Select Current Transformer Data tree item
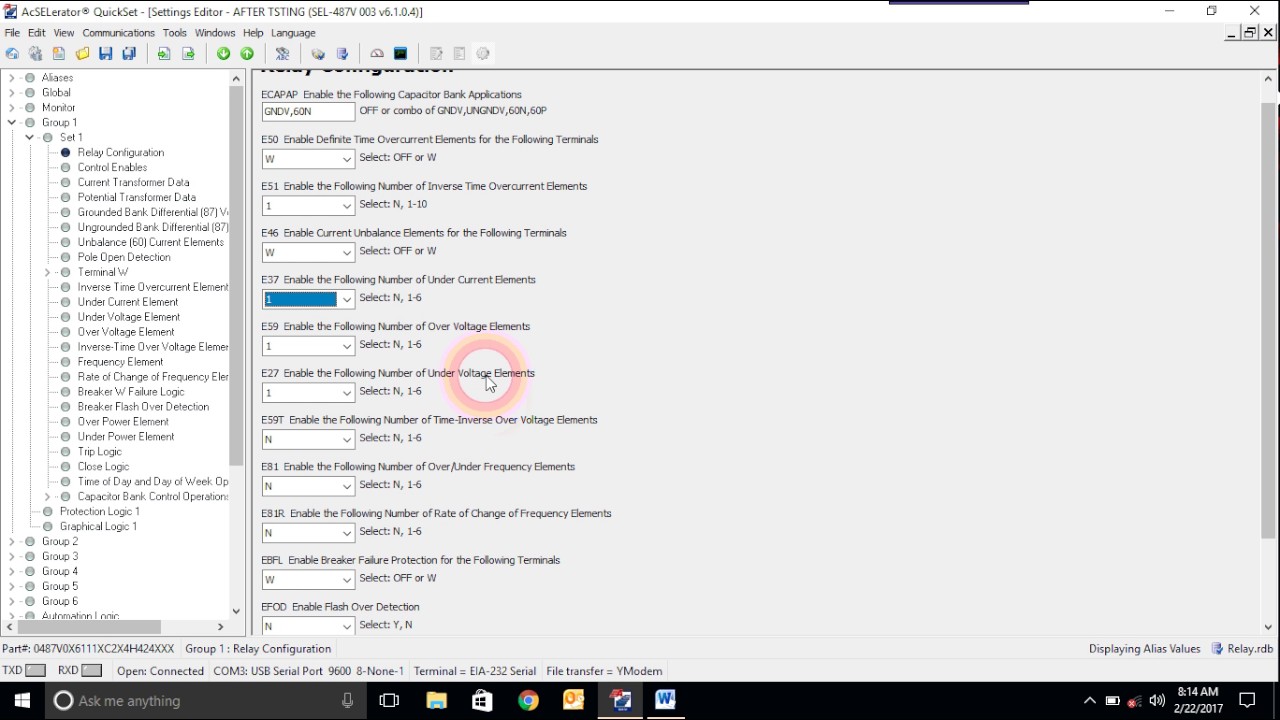The height and width of the screenshot is (720, 1280). click(x=133, y=183)
